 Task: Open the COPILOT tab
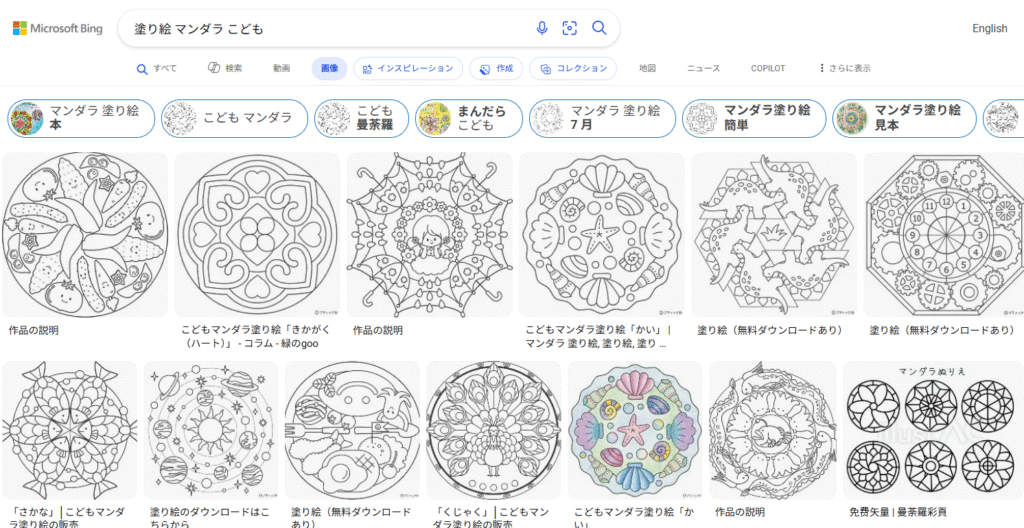click(x=768, y=68)
